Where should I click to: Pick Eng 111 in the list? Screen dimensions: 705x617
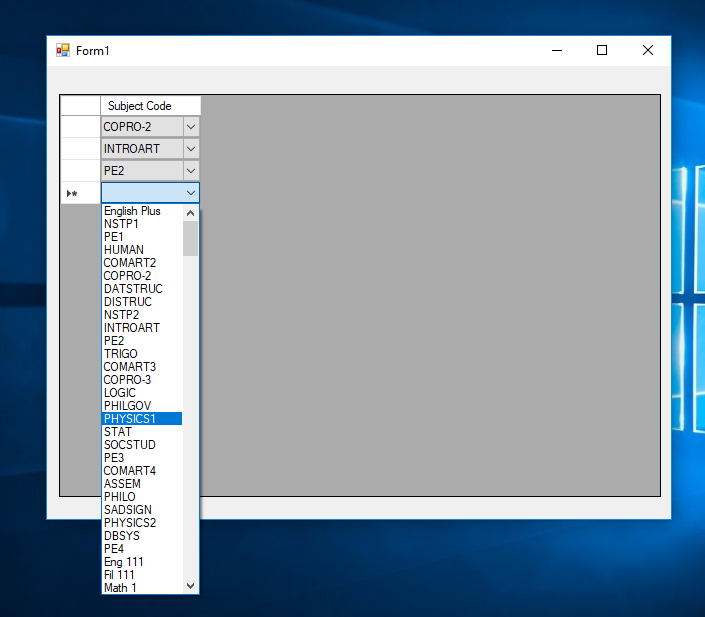click(x=142, y=562)
